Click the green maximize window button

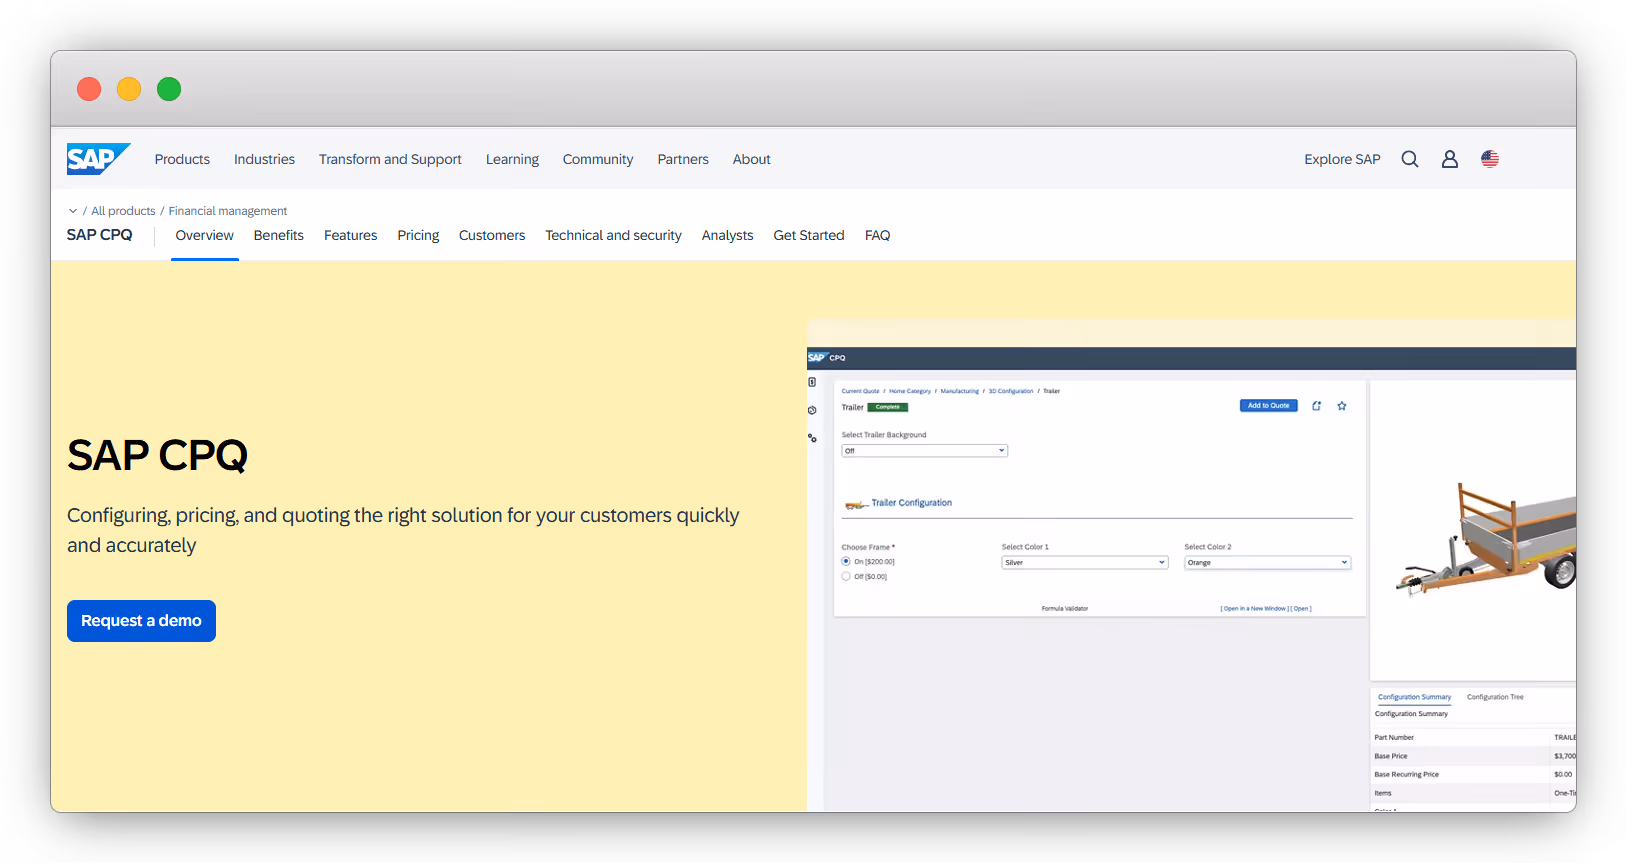169,89
